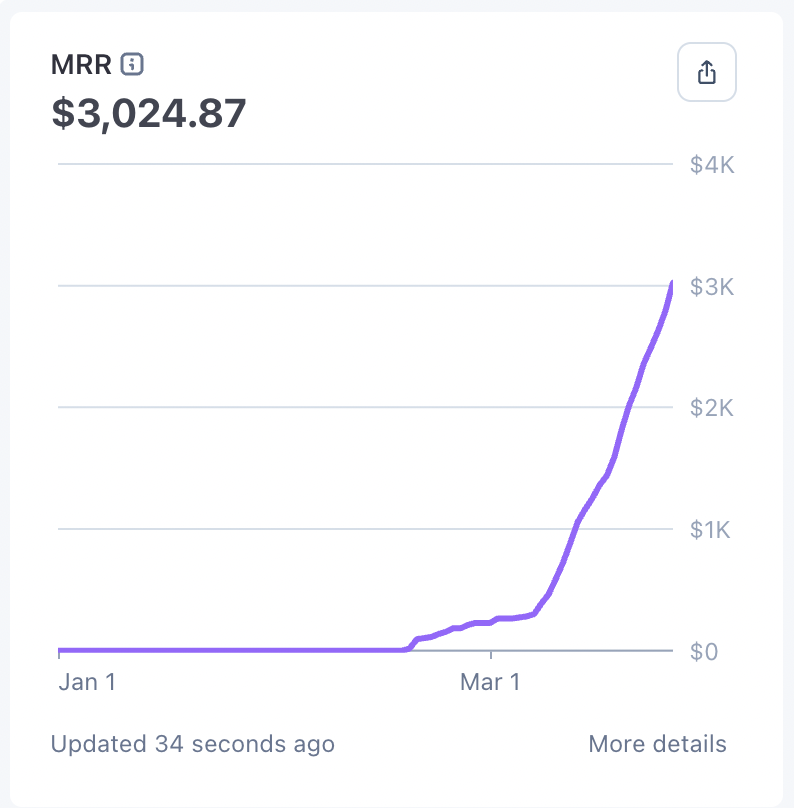Open the More details link

[x=657, y=744]
